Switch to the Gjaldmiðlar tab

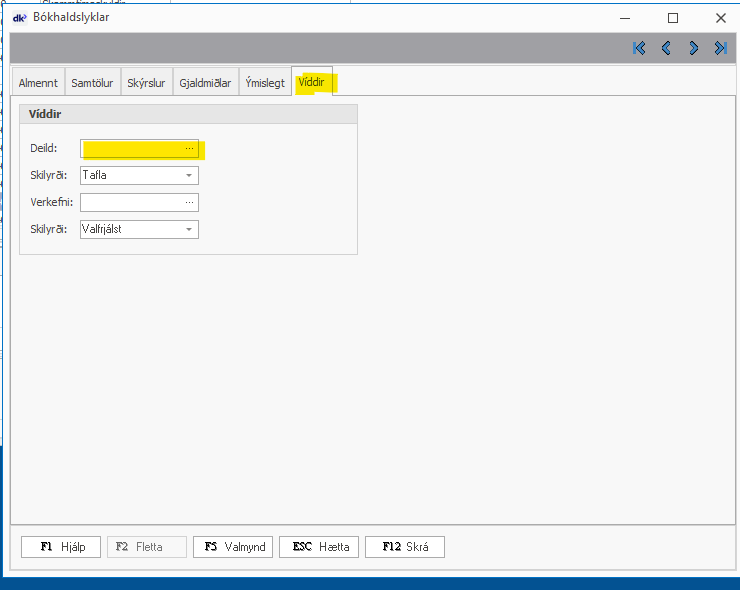205,83
